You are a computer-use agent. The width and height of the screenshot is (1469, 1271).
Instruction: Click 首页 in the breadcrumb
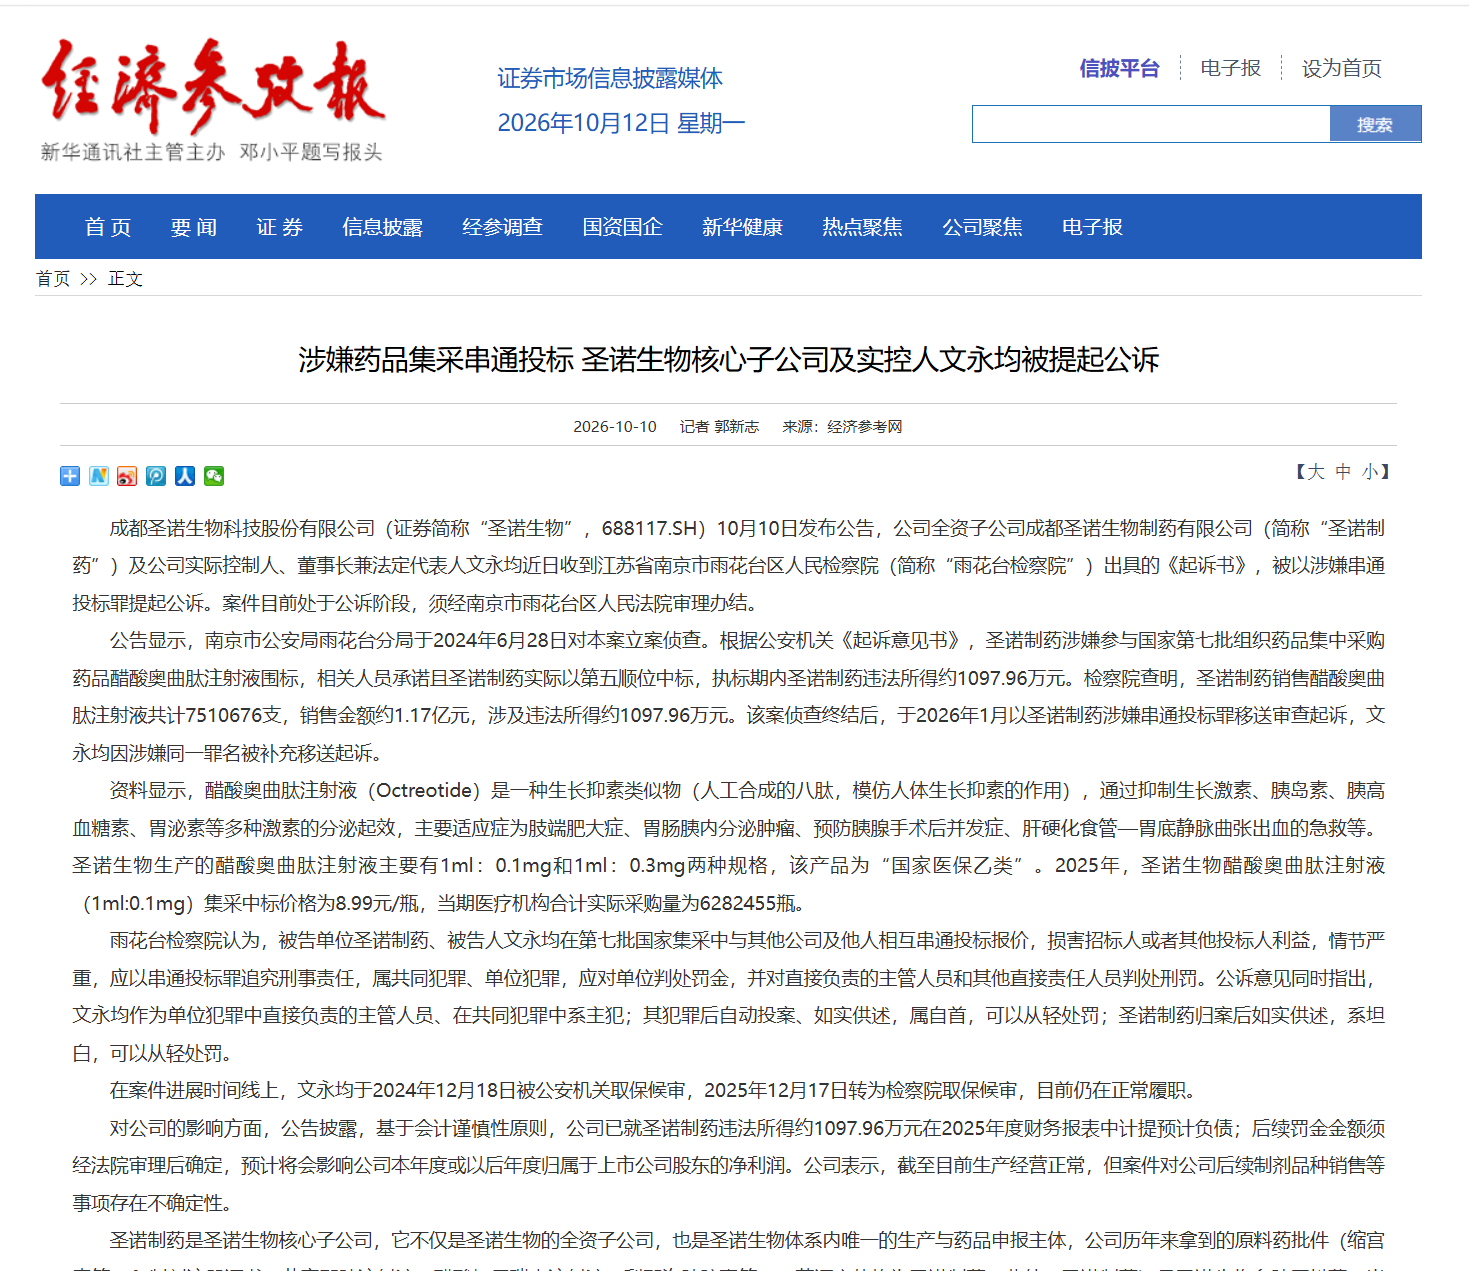pos(53,279)
